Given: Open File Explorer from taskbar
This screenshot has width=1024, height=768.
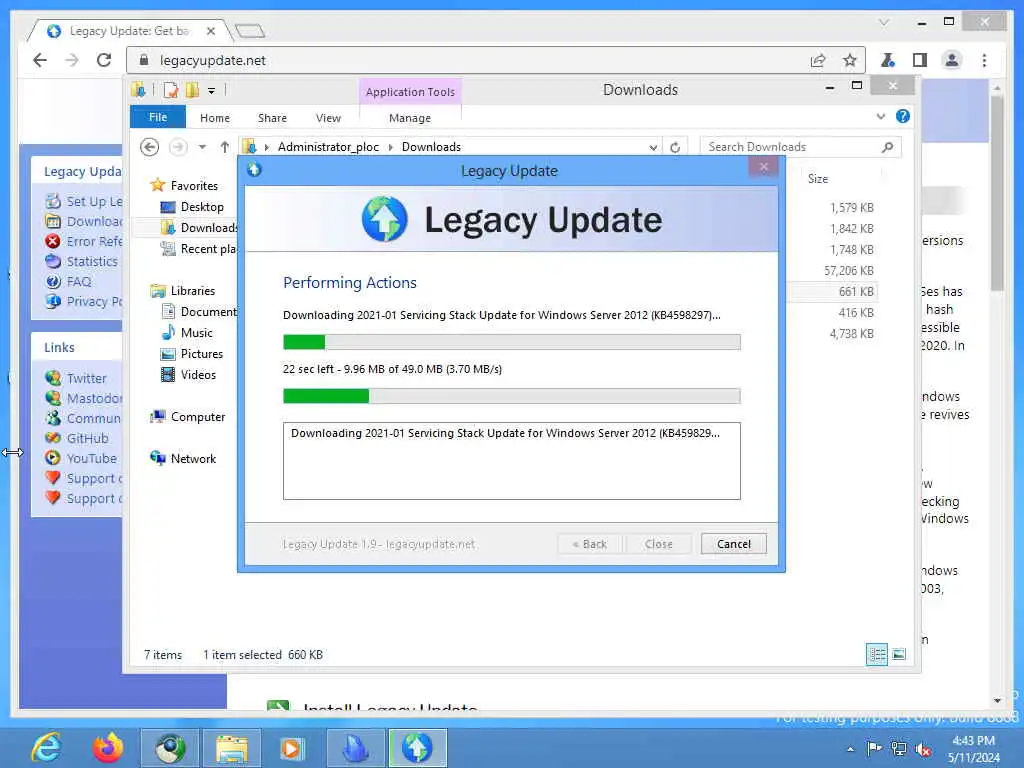Looking at the screenshot, I should [231, 748].
